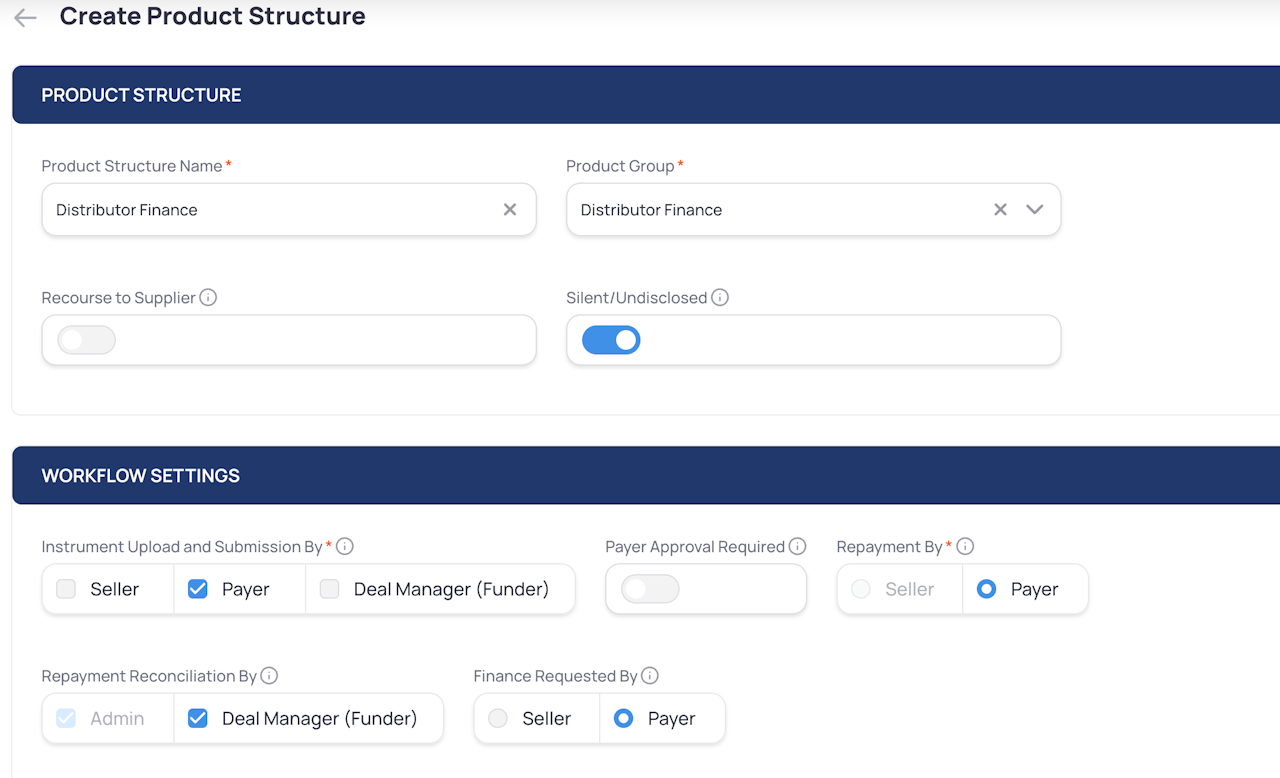
Task: Click info icon beside Instrument Upload and Submission By
Action: pyautogui.click(x=345, y=547)
